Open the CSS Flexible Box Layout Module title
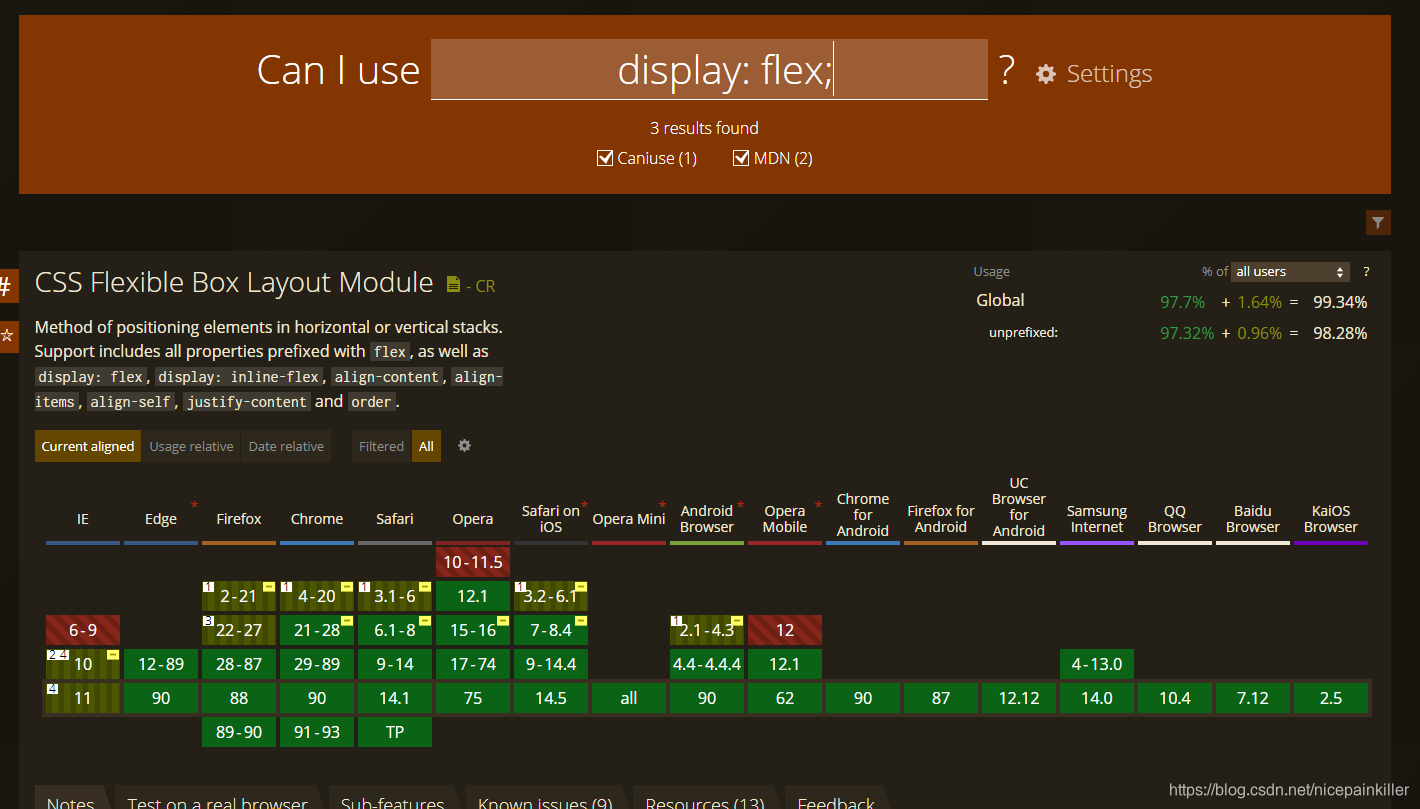This screenshot has height=809, width=1420. click(234, 283)
